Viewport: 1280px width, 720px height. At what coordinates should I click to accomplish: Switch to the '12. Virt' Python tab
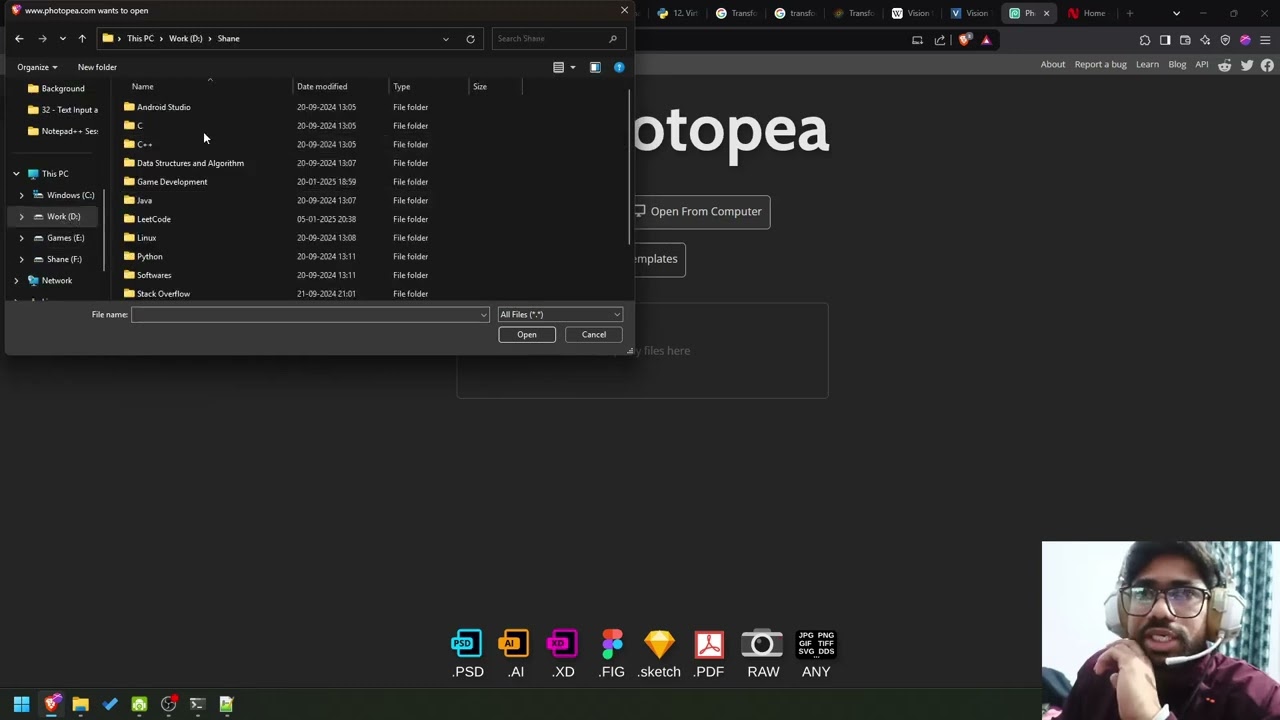pyautogui.click(x=678, y=13)
